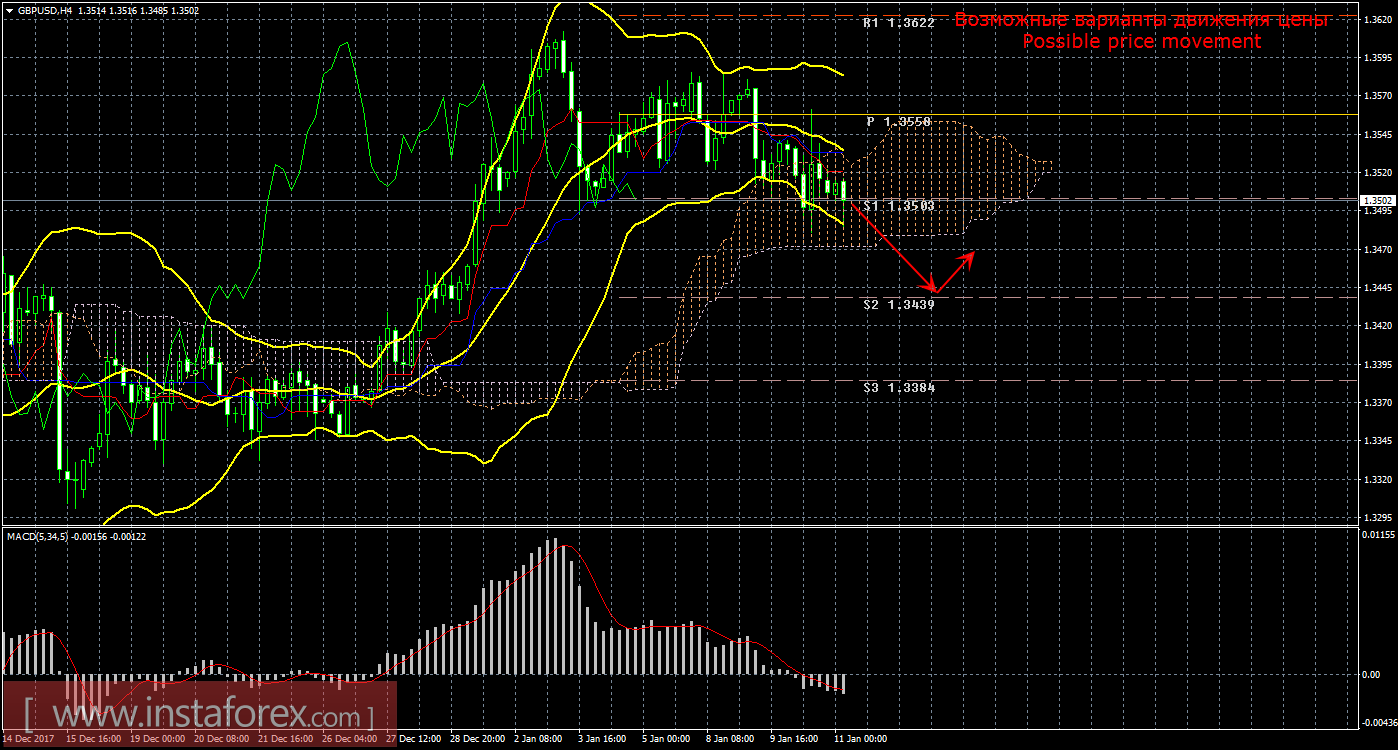Select the '9 Jan 16:00' time axis label
Screen dimensions: 1398x750
796,739
